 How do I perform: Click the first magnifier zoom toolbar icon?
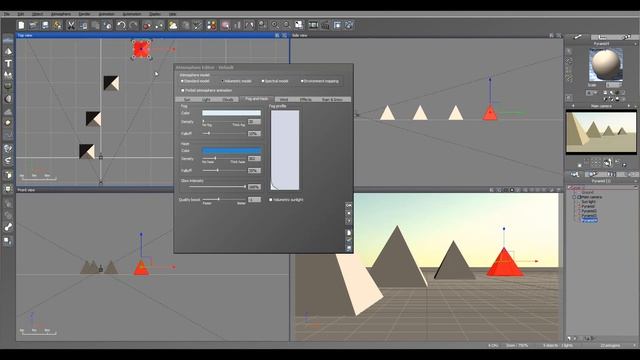click(x=275, y=25)
